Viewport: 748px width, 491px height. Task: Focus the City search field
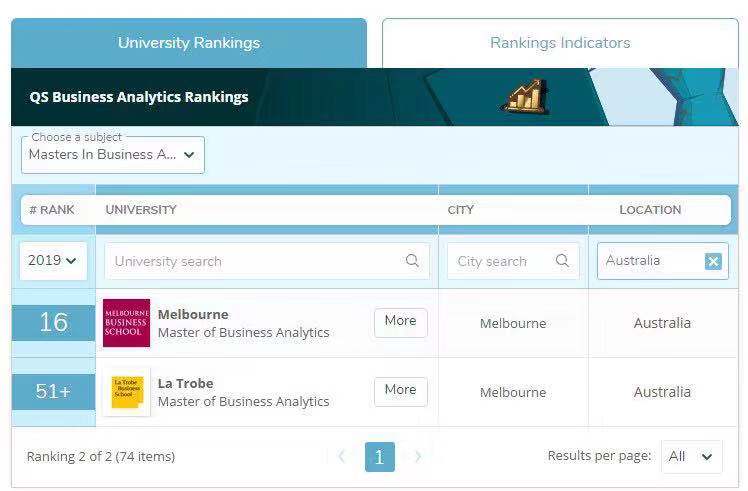point(500,261)
